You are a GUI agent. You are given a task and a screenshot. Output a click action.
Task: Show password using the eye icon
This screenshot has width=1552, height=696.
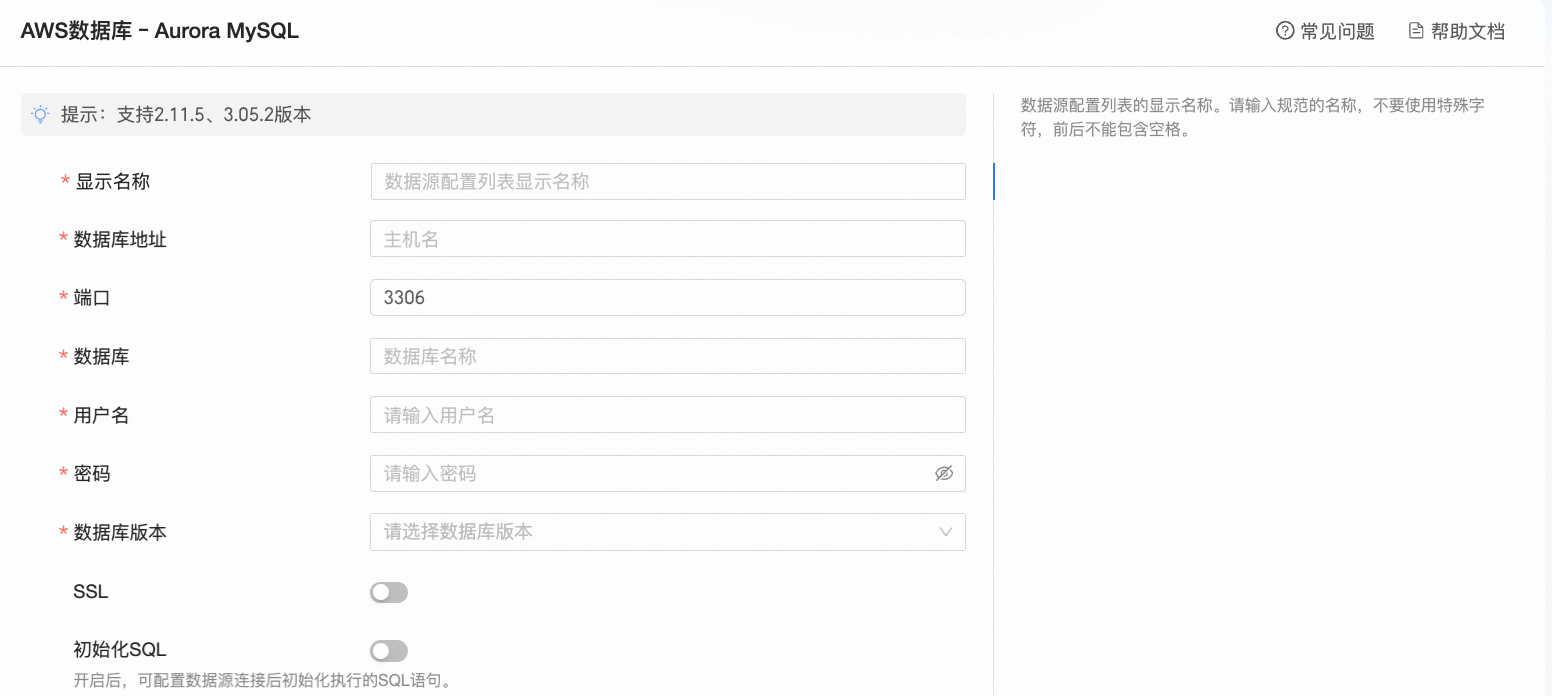944,473
